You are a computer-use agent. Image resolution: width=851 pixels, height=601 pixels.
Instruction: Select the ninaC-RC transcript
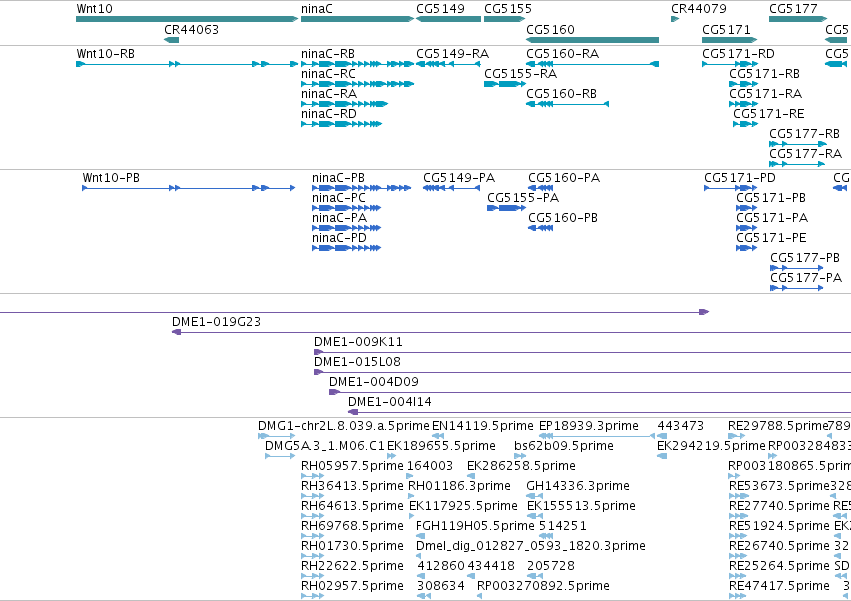(358, 84)
